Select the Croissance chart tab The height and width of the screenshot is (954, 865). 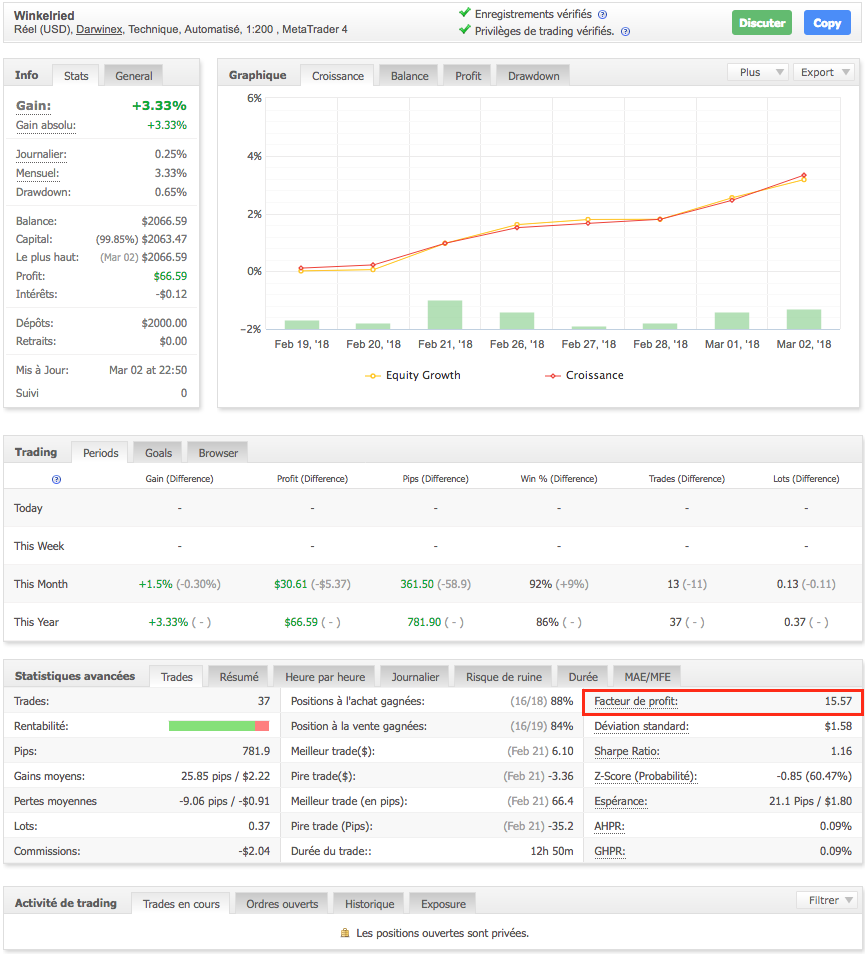click(x=338, y=75)
